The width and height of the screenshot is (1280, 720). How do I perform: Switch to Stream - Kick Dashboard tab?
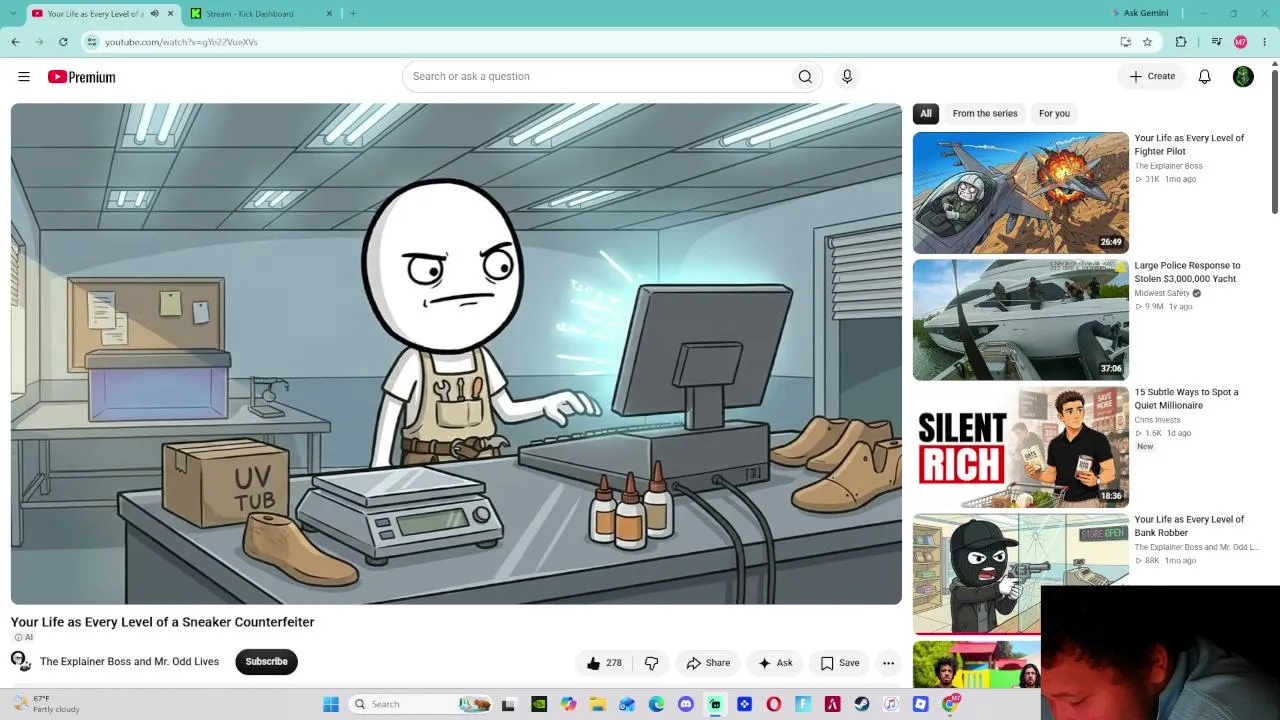point(262,14)
